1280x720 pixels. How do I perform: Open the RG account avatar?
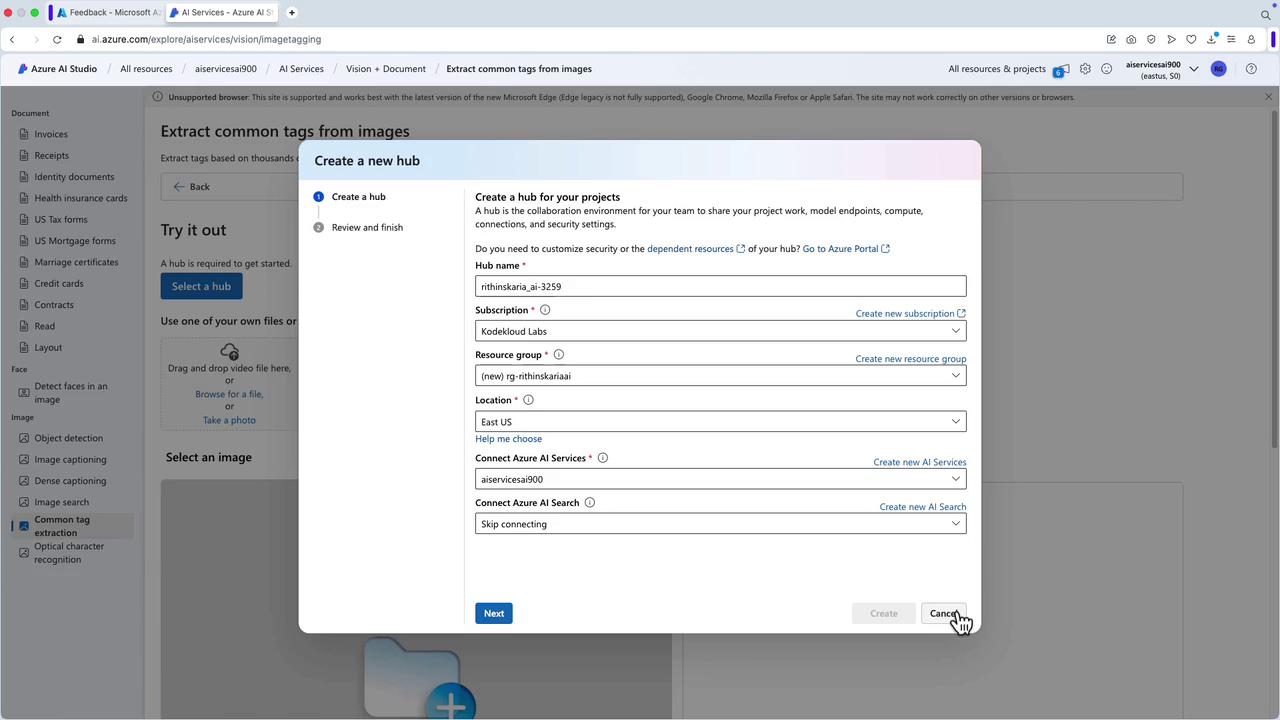1218,69
